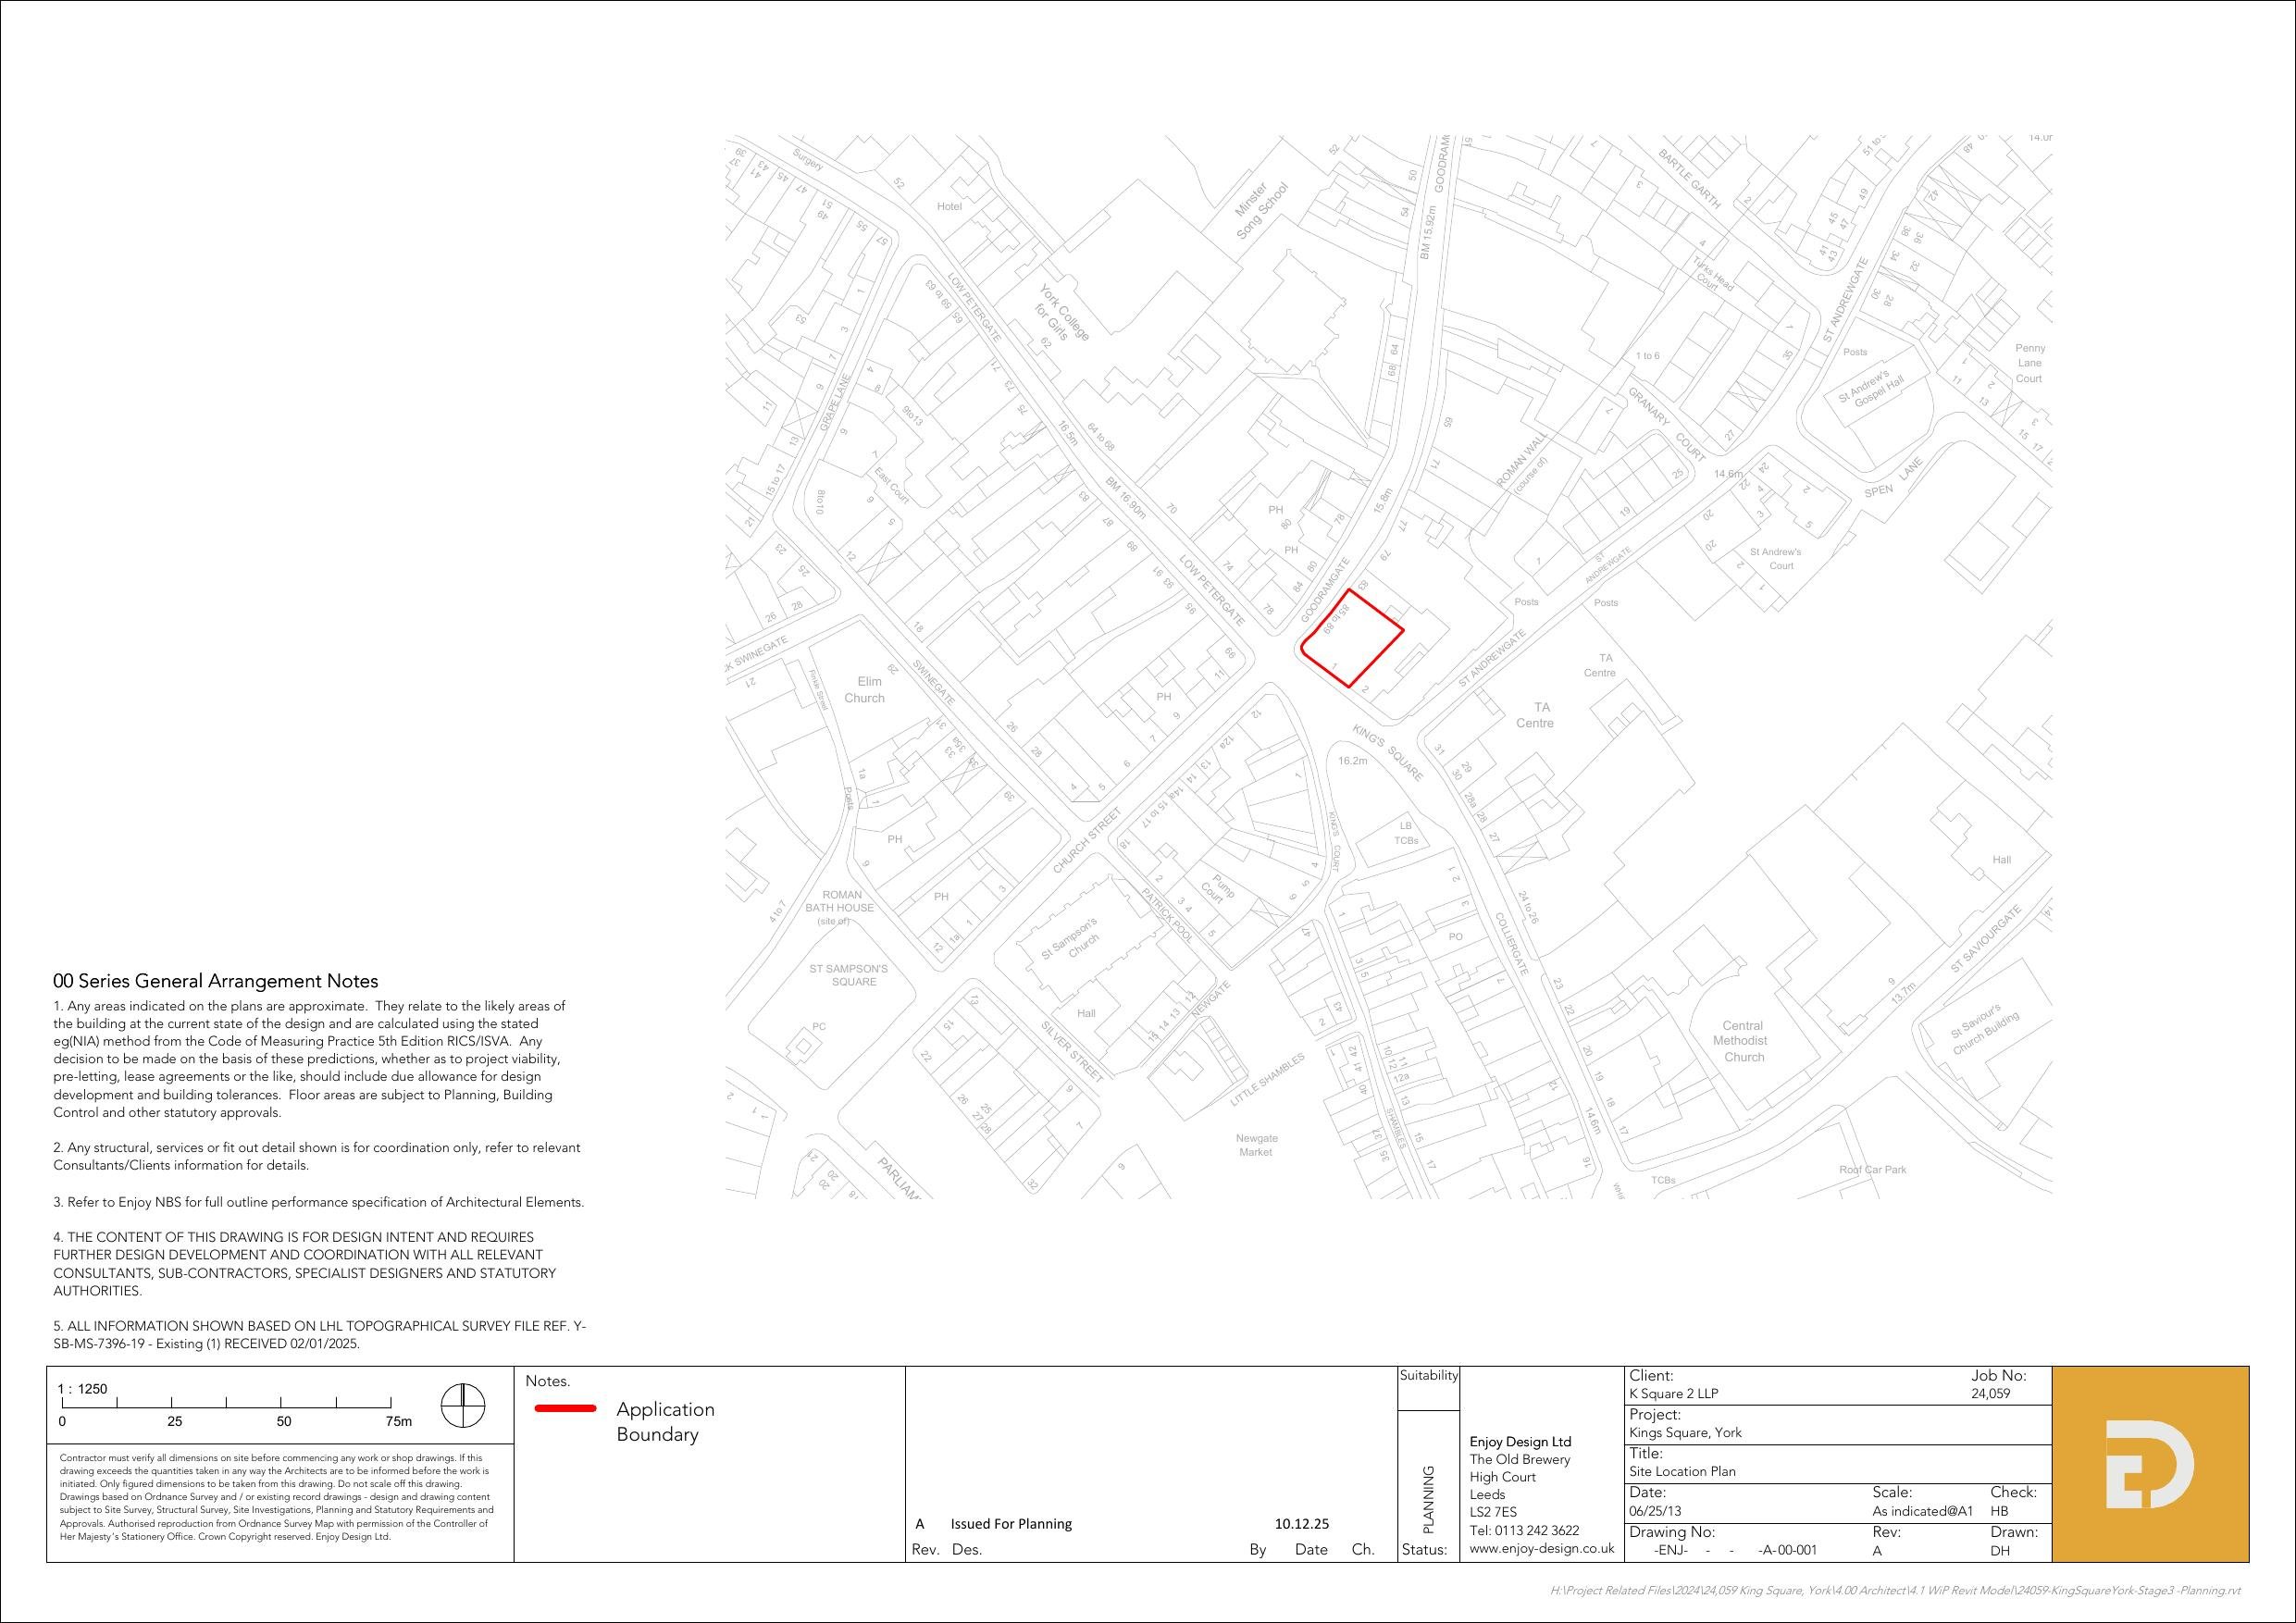Click the 1:1250 scale bar
The height and width of the screenshot is (1623, 2296).
[227, 1406]
